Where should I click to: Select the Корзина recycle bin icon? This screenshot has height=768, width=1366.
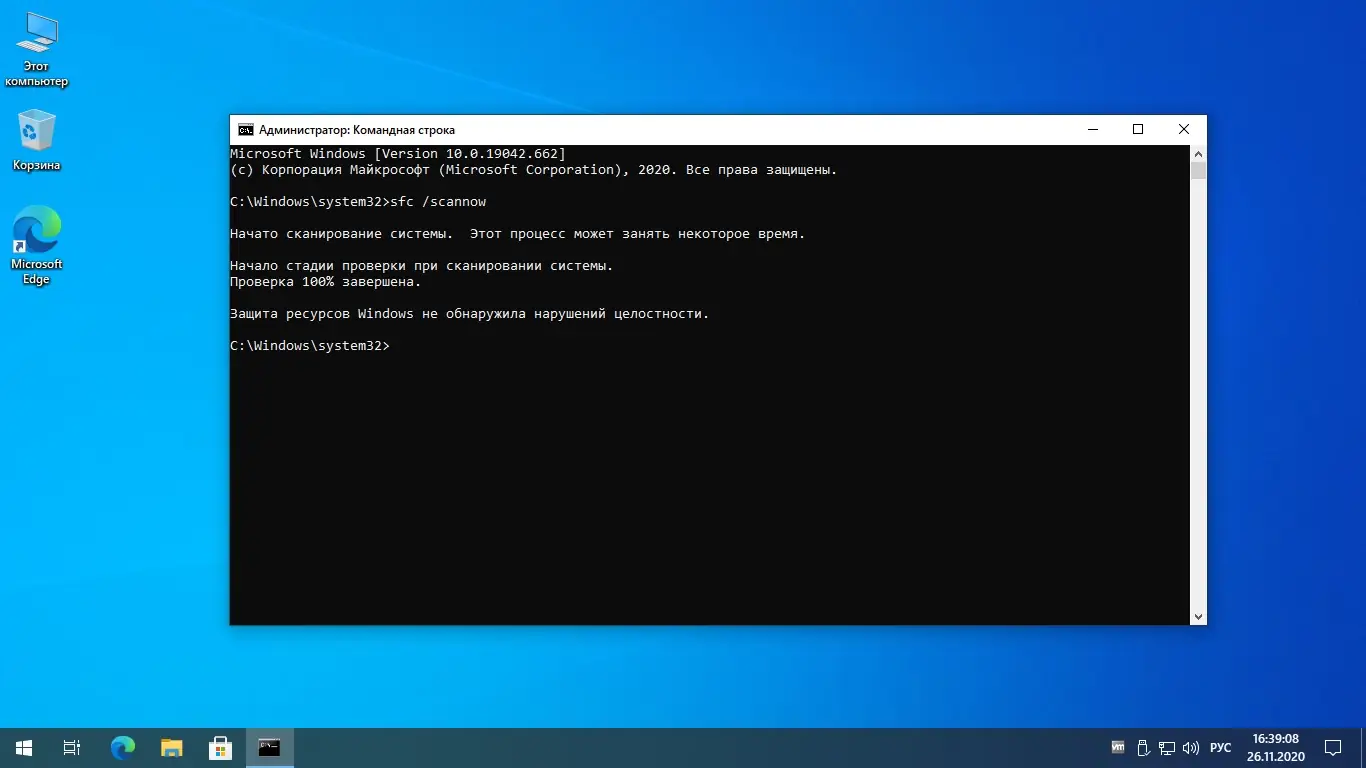coord(37,140)
